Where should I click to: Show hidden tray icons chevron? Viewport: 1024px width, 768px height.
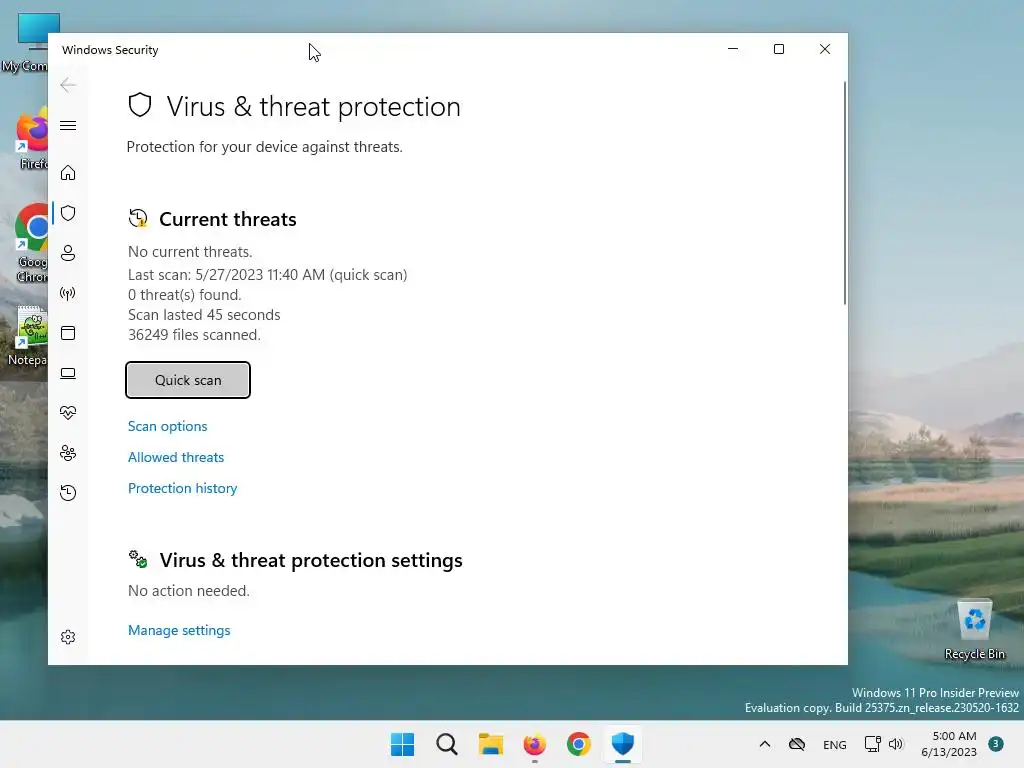click(x=765, y=744)
